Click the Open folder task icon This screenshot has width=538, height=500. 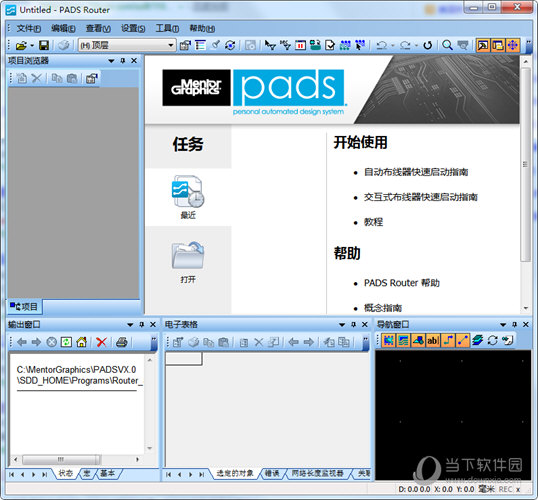coord(188,255)
